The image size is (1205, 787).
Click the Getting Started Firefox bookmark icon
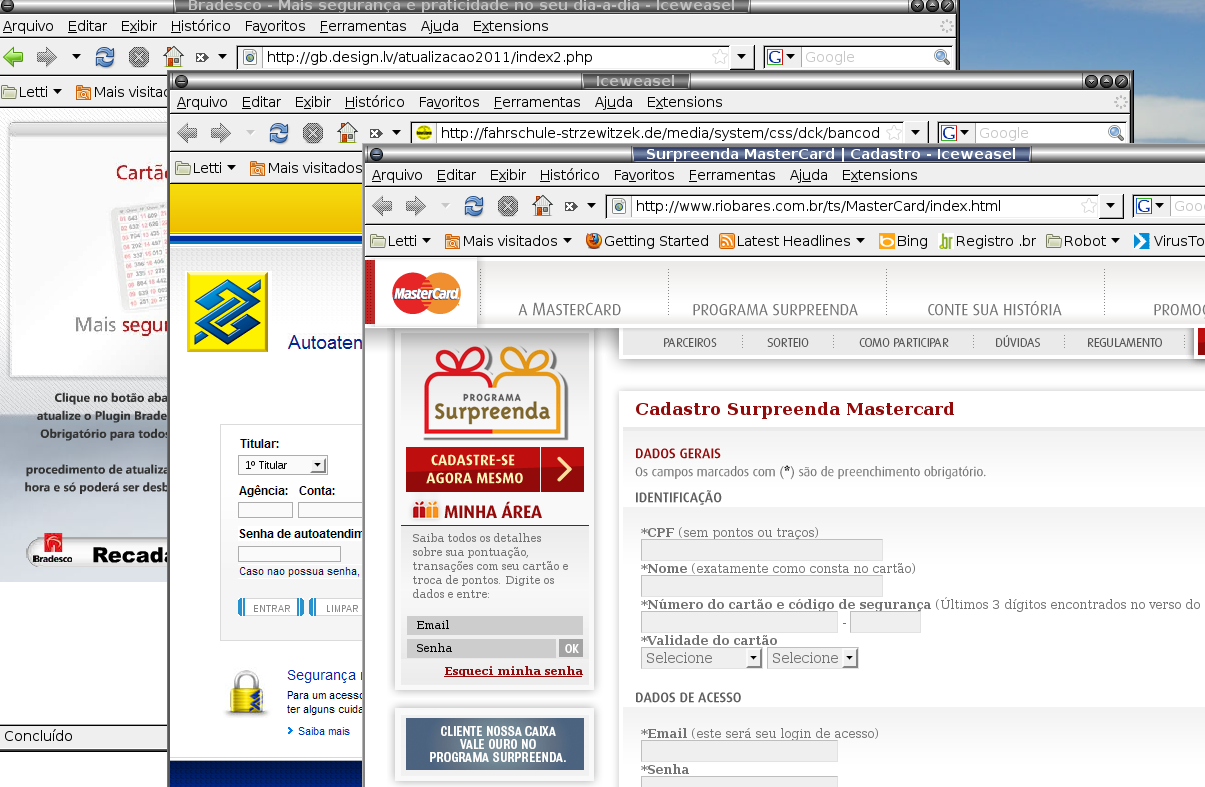coord(594,241)
